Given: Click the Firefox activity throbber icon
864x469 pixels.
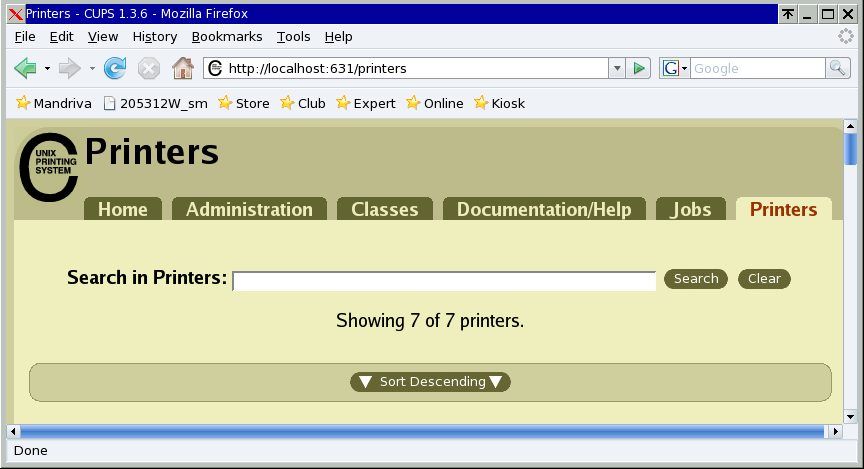Looking at the screenshot, I should [x=846, y=36].
